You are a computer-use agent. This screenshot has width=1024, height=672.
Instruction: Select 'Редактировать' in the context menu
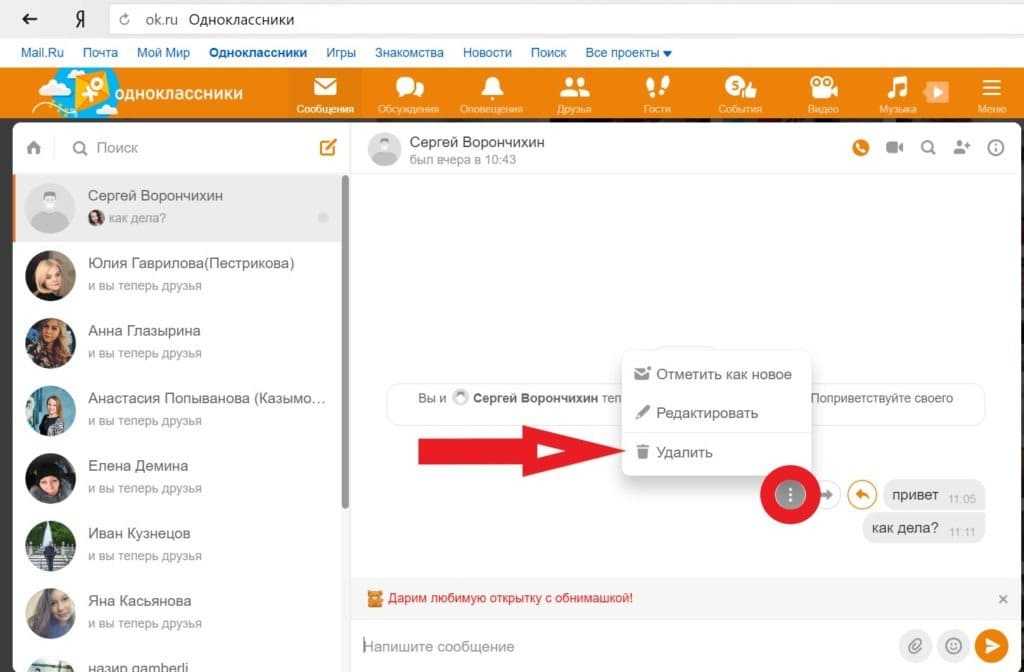(x=706, y=413)
